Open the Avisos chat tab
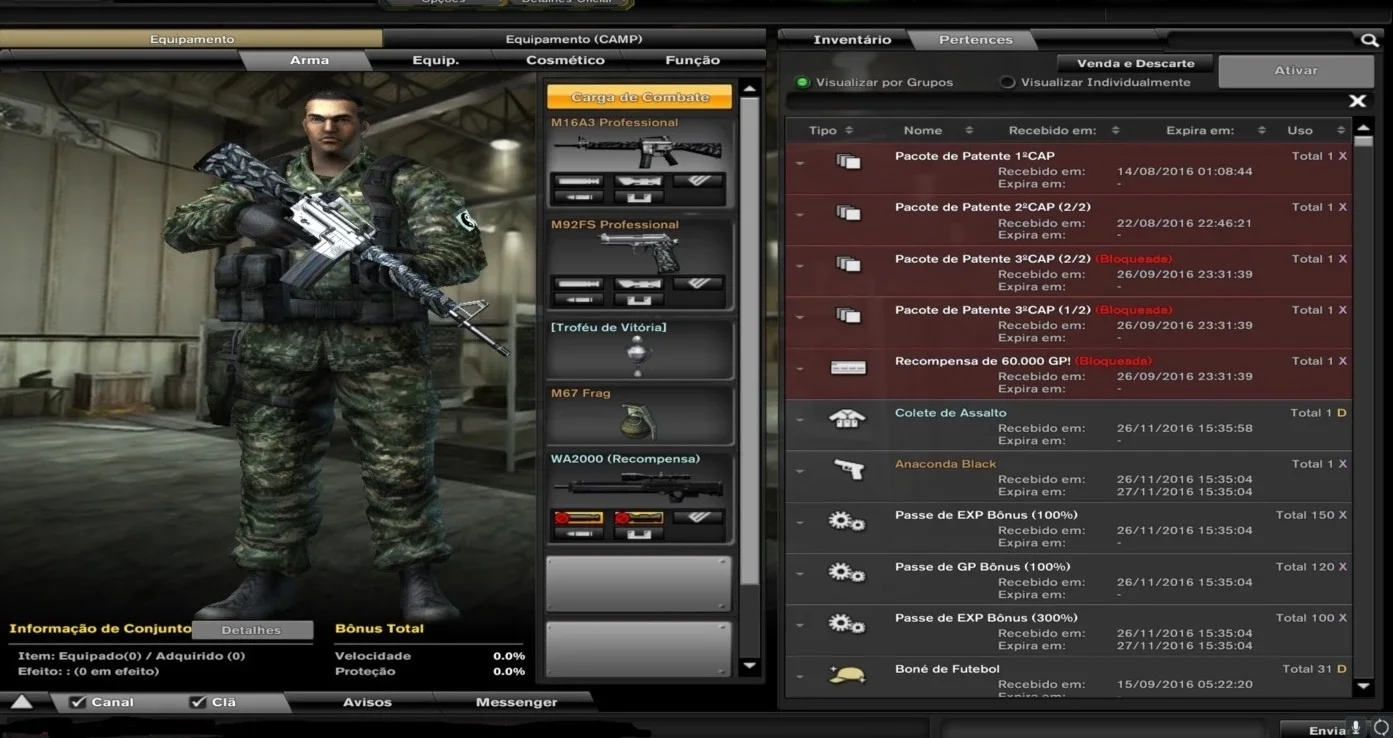The height and width of the screenshot is (738, 1393). tap(367, 702)
